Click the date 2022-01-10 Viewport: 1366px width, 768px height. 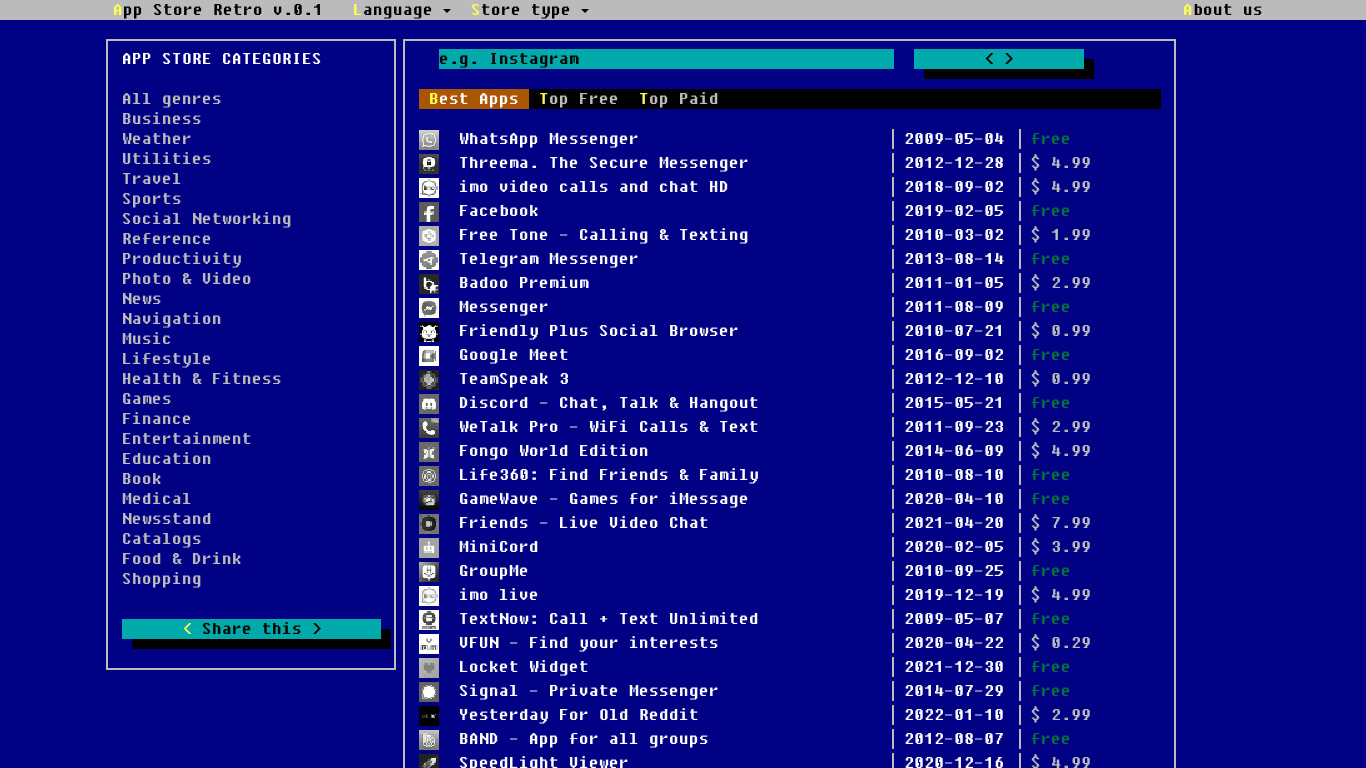tap(954, 715)
